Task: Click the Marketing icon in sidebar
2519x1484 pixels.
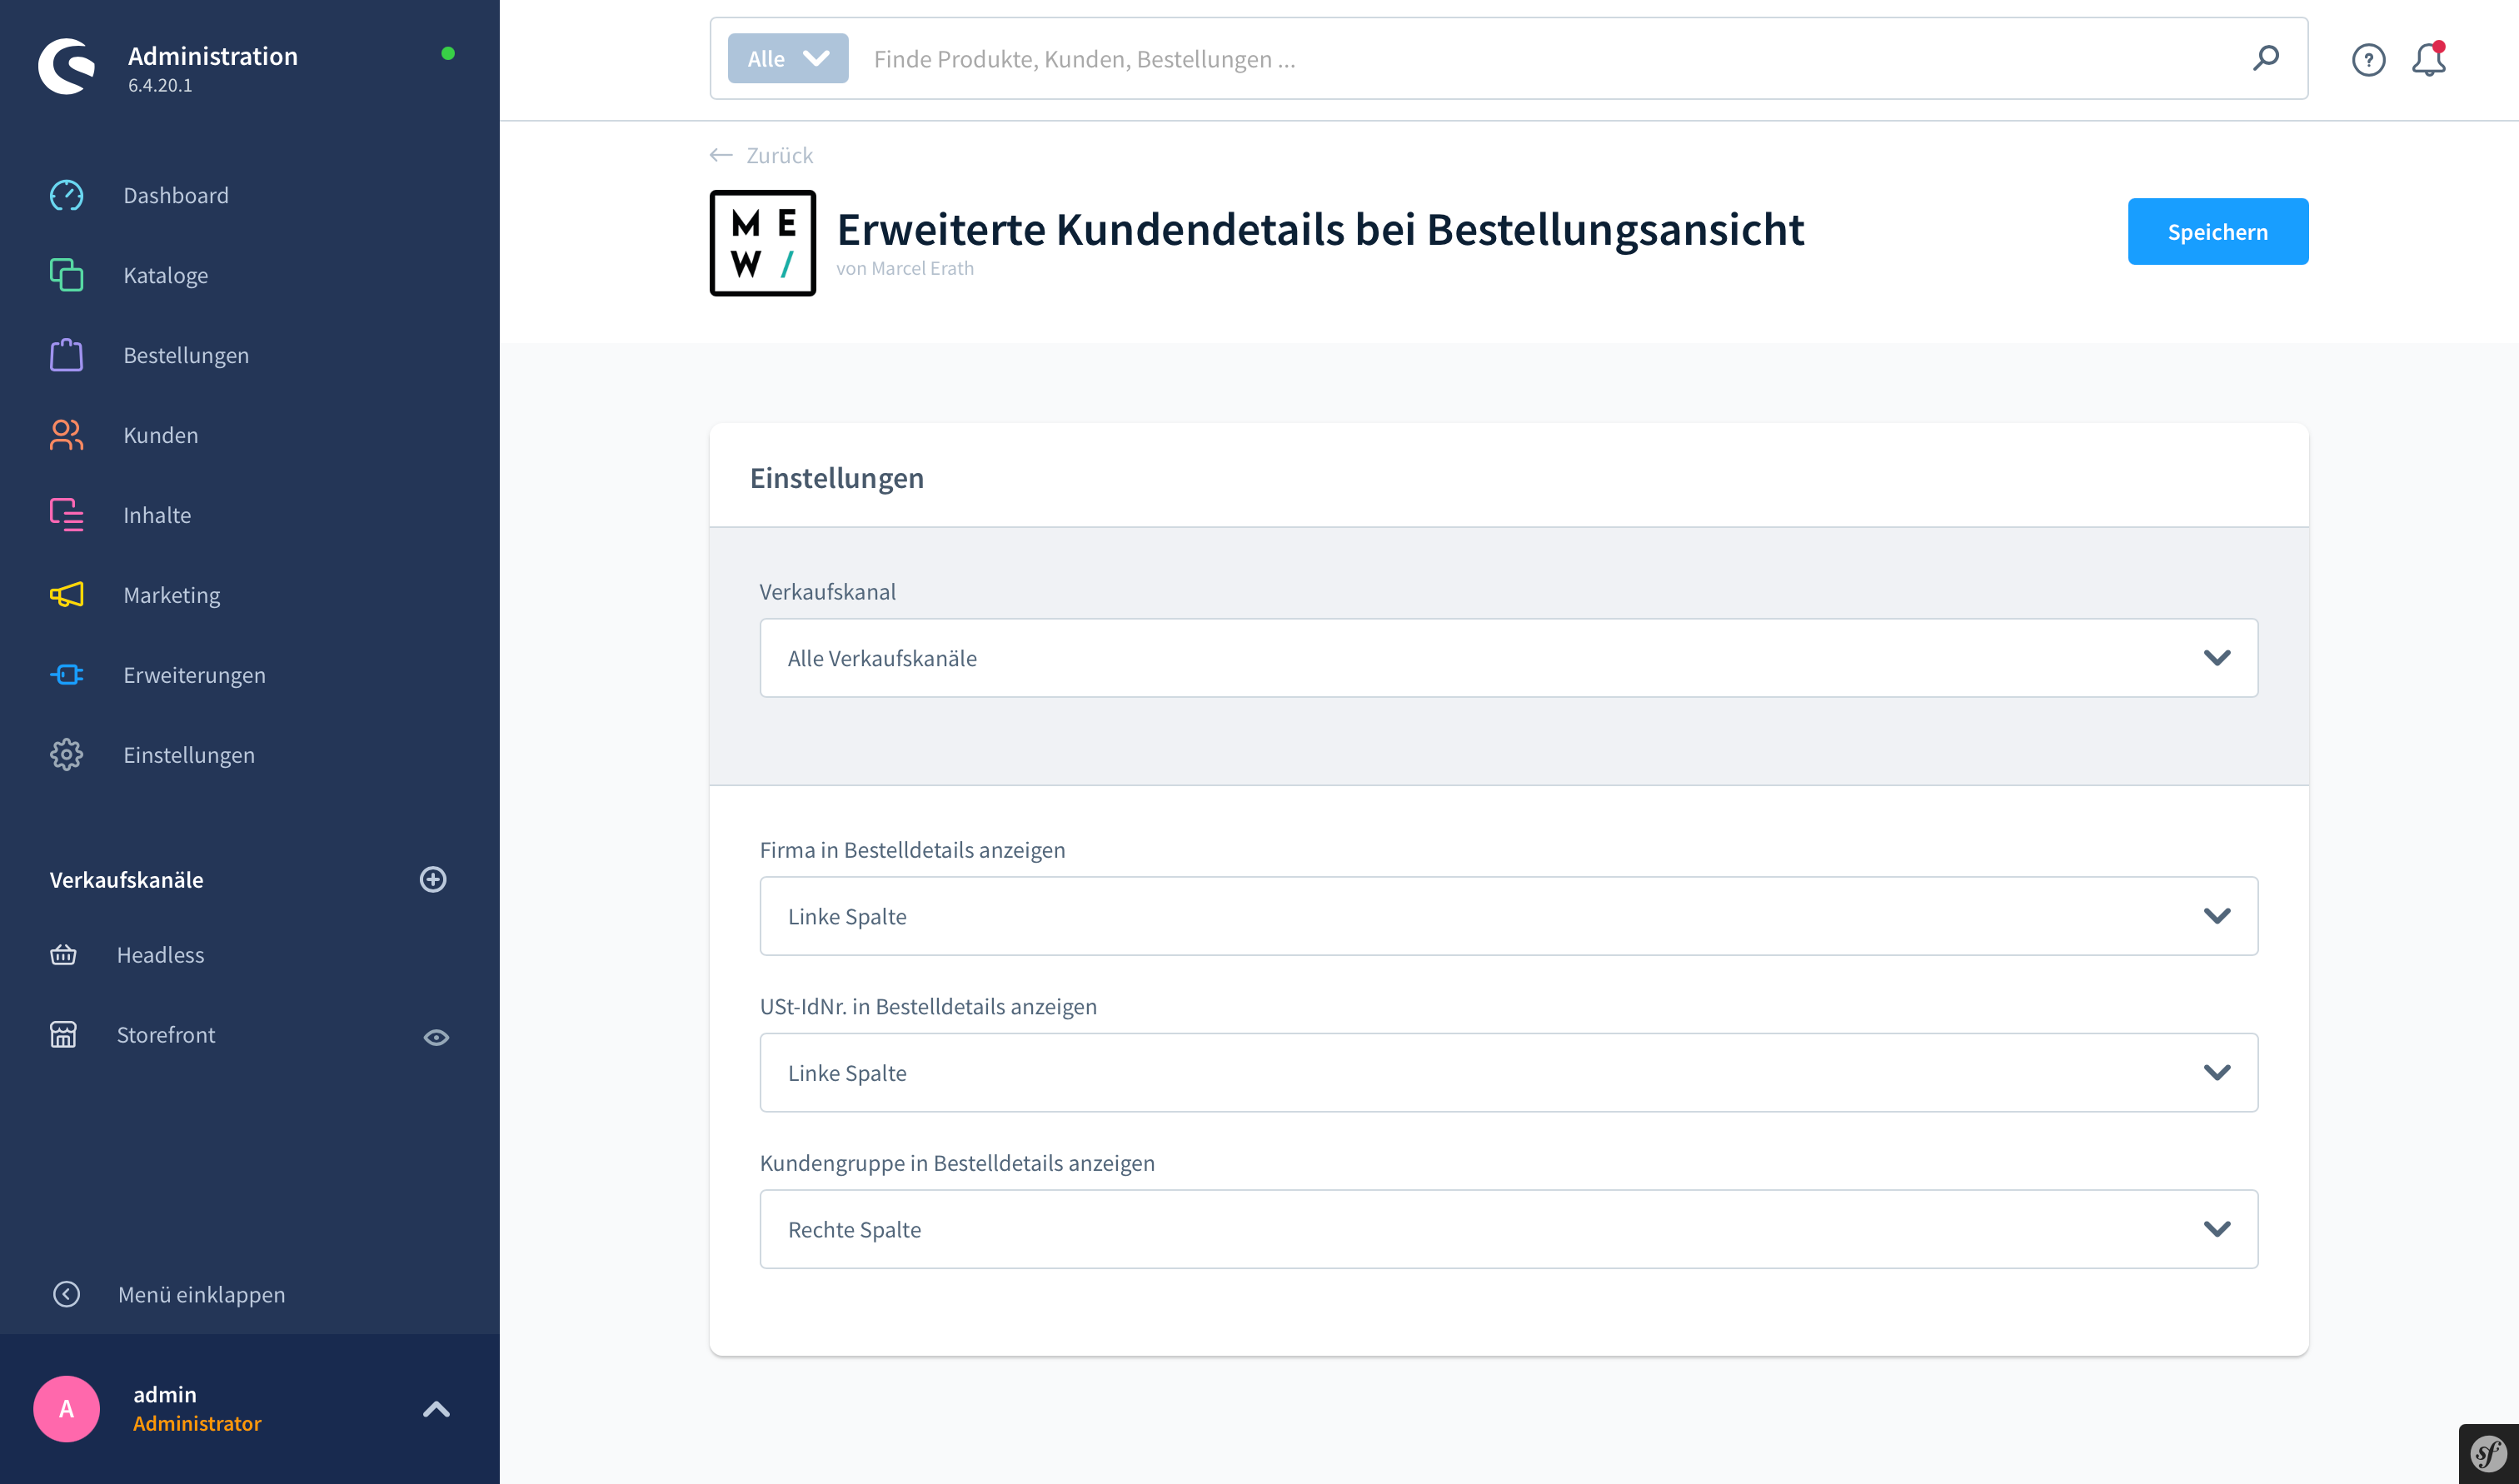Action: click(67, 594)
